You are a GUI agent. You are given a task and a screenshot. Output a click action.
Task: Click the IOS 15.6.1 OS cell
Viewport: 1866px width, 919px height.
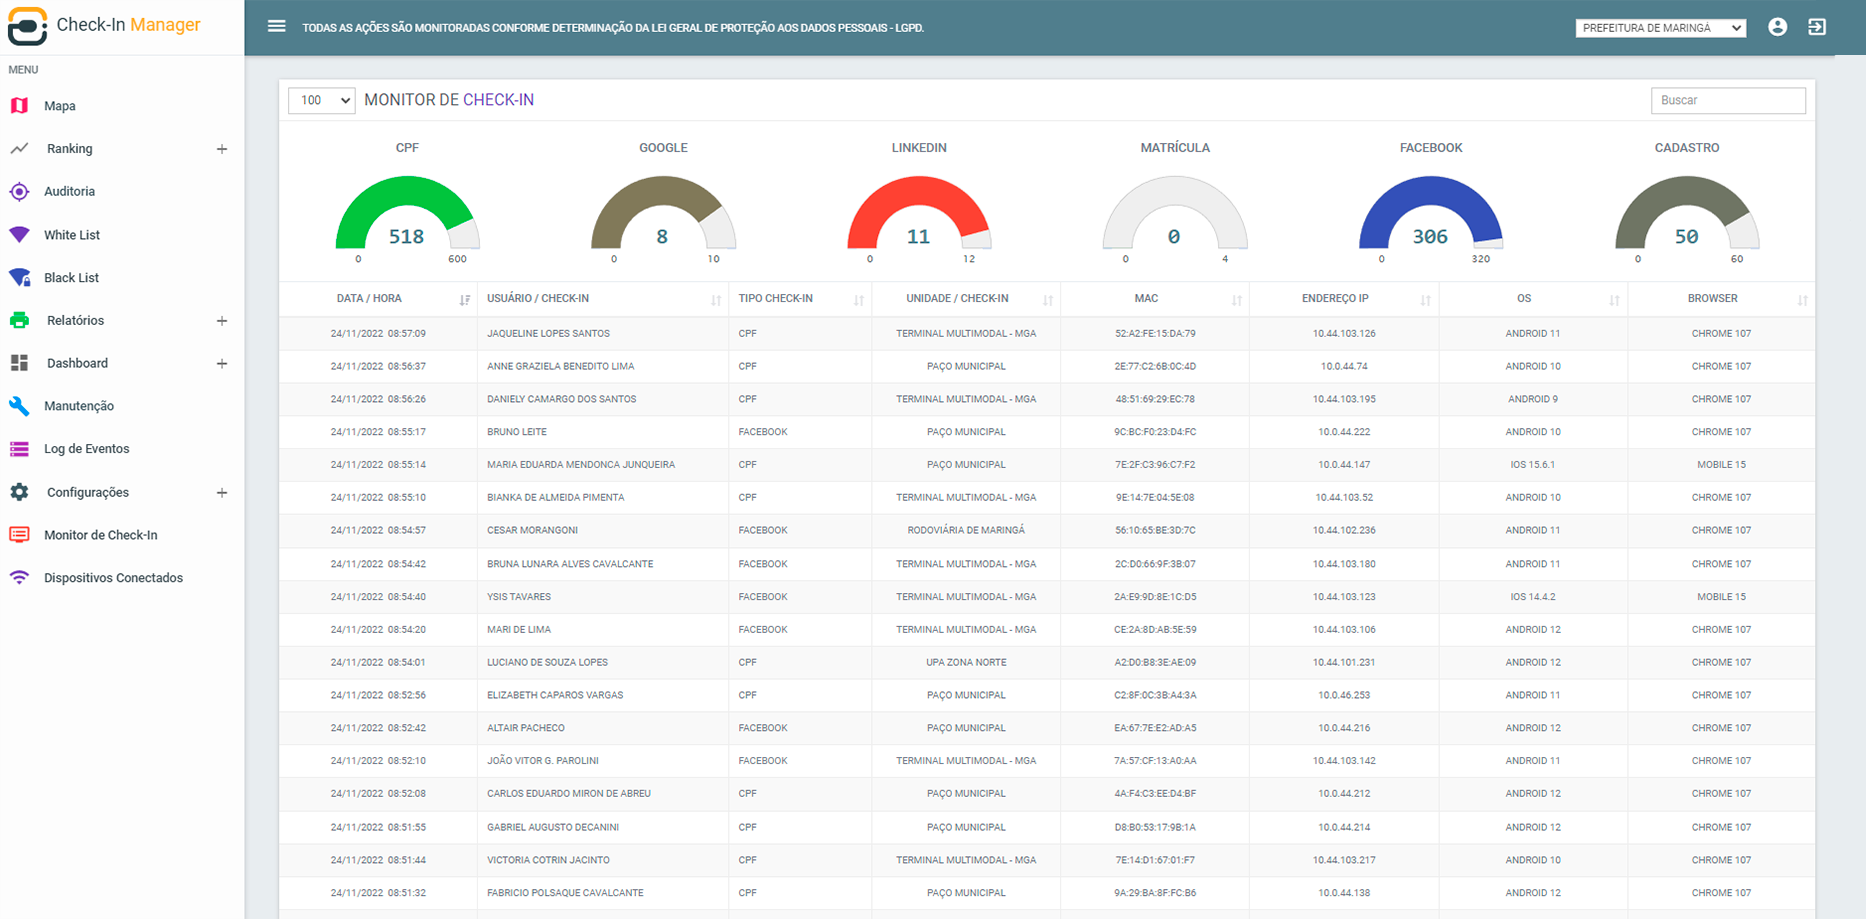pyautogui.click(x=1533, y=465)
